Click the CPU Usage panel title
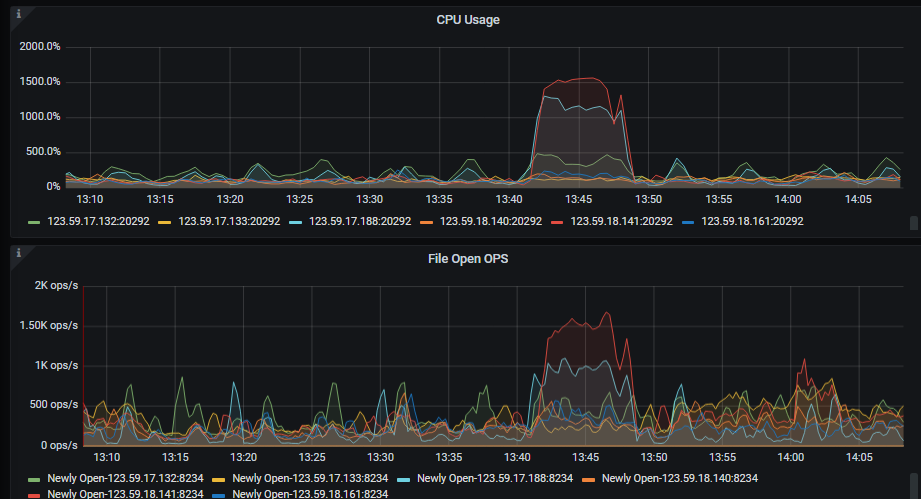The width and height of the screenshot is (921, 499). coord(468,20)
